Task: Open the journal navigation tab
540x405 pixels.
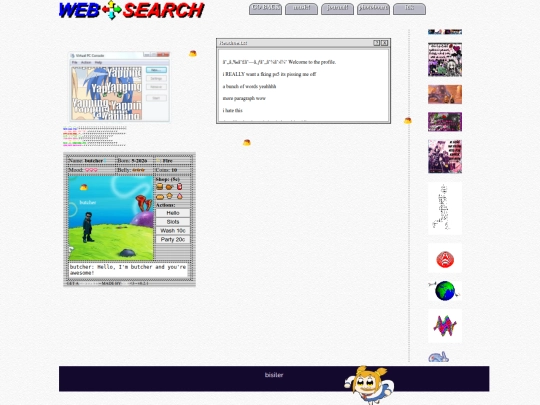Action: point(338,9)
